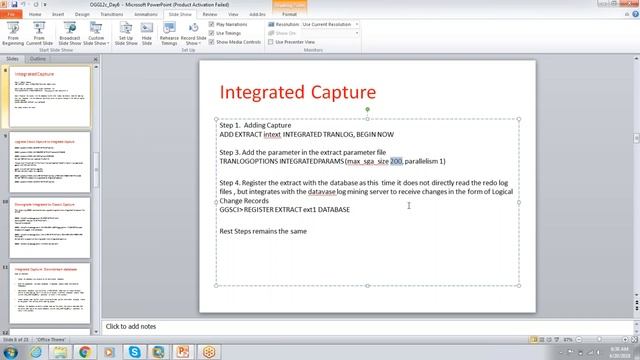This screenshot has height=360, width=640.
Task: Click the 'ADD EXTRACT intext' command line
Action: pos(307,134)
